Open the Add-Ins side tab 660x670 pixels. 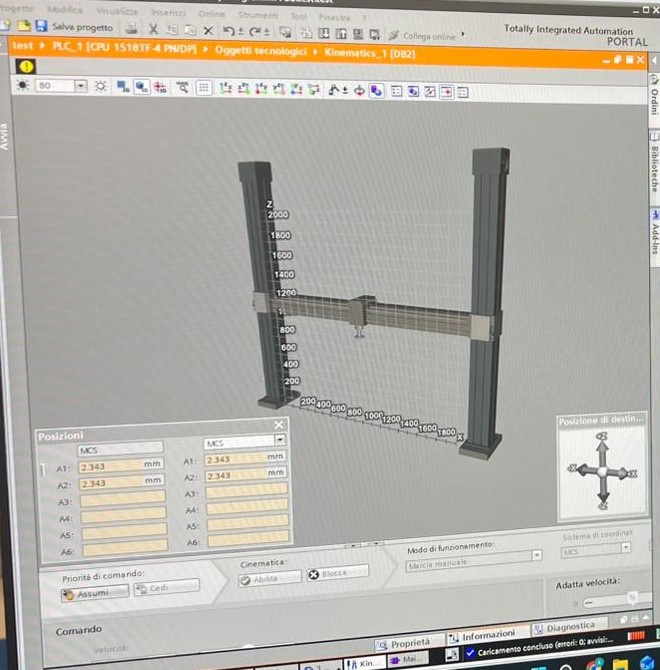(654, 234)
